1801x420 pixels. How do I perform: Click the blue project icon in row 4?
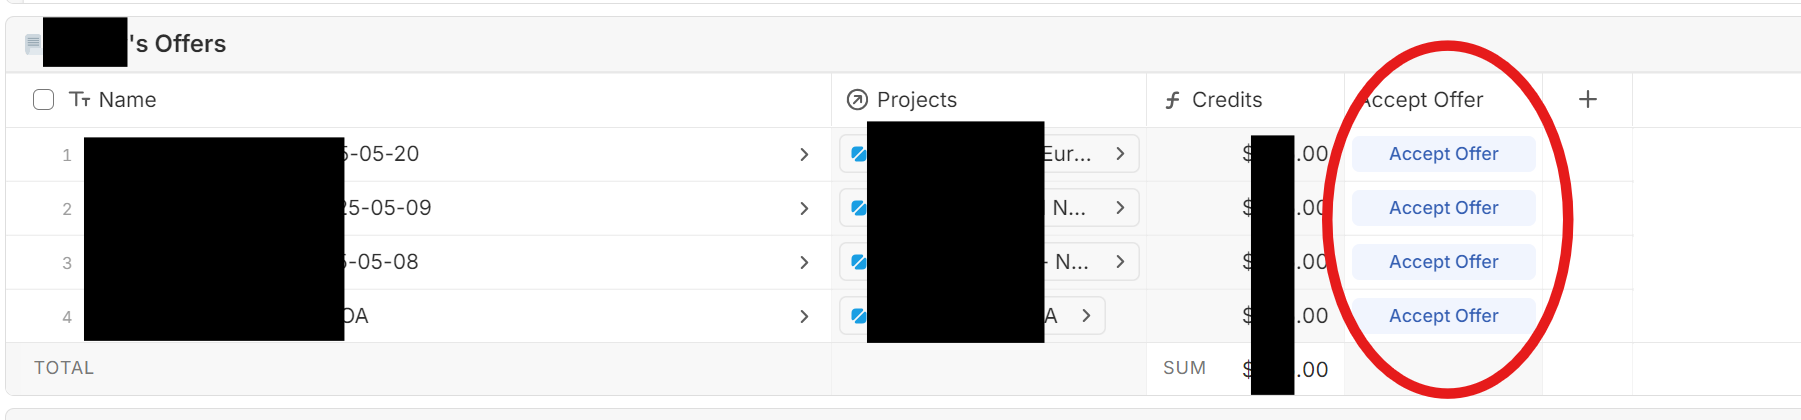coord(858,316)
